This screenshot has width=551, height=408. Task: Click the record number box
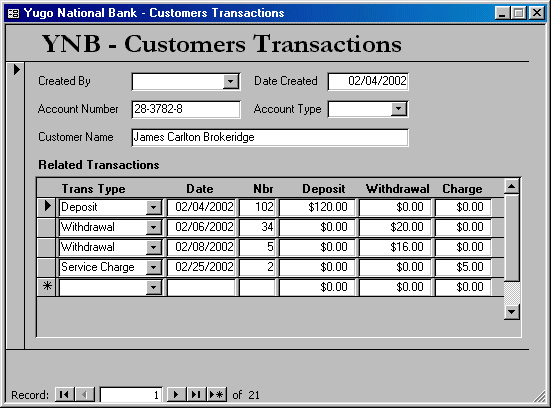[x=131, y=395]
